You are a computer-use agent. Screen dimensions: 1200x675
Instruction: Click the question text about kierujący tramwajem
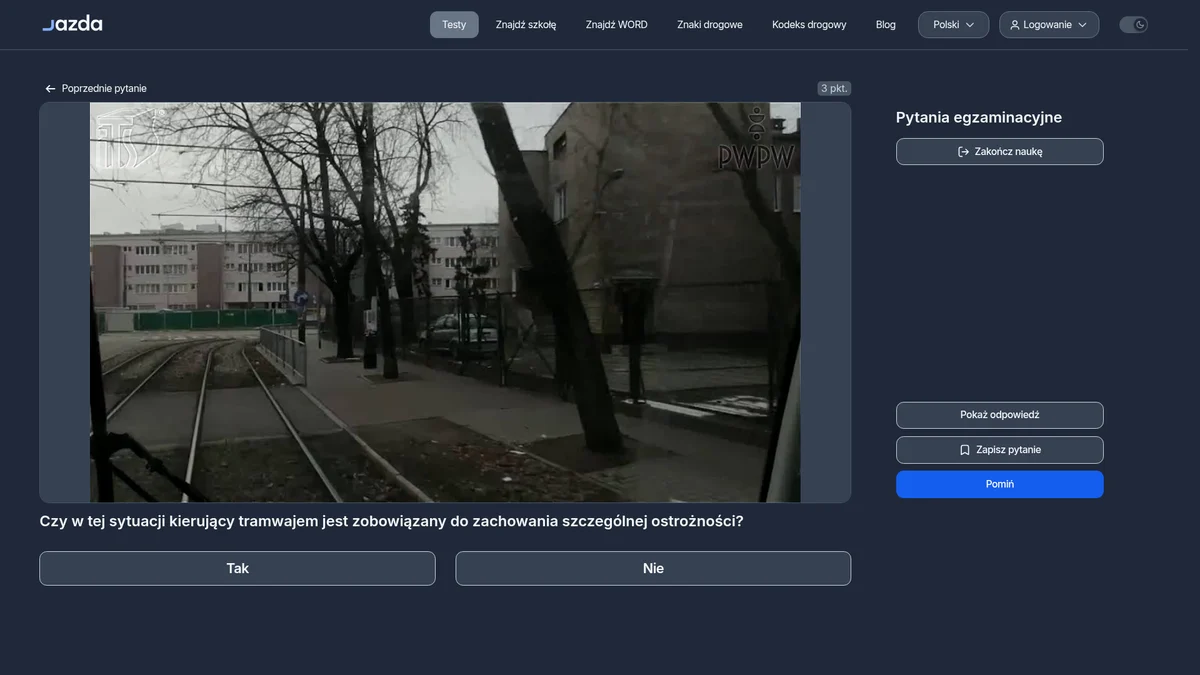pyautogui.click(x=391, y=521)
